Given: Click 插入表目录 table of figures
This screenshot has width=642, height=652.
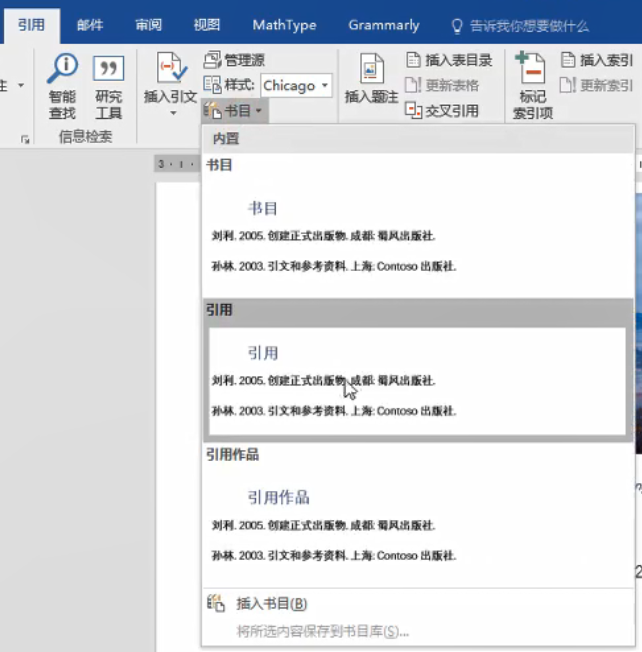Looking at the screenshot, I should click(449, 60).
